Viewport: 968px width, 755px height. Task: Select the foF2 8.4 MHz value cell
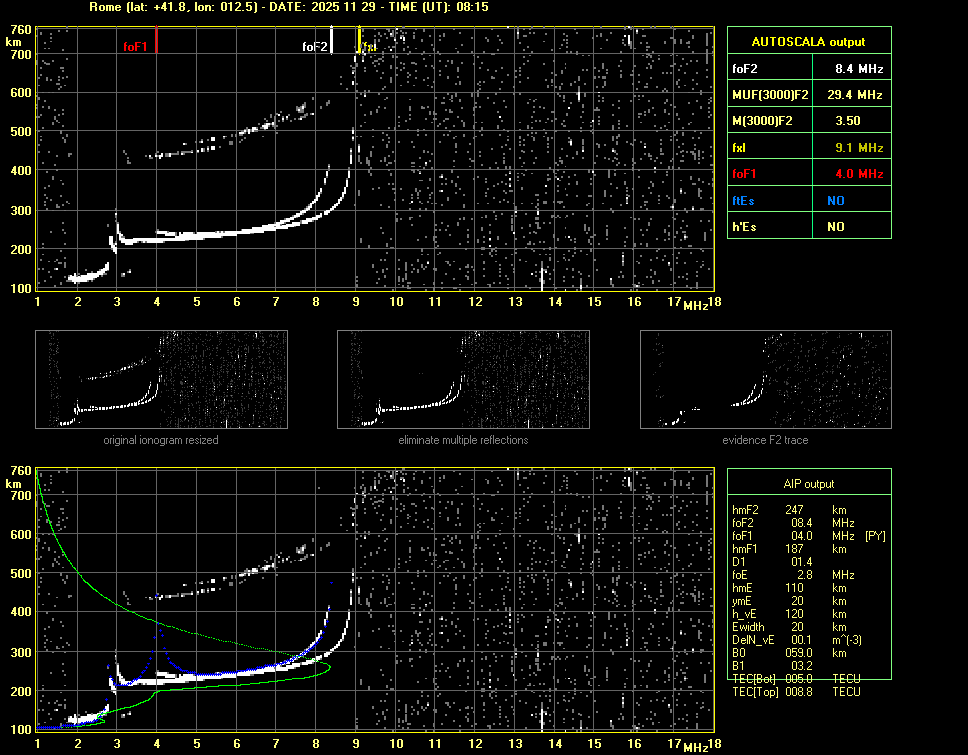pyautogui.click(x=858, y=69)
